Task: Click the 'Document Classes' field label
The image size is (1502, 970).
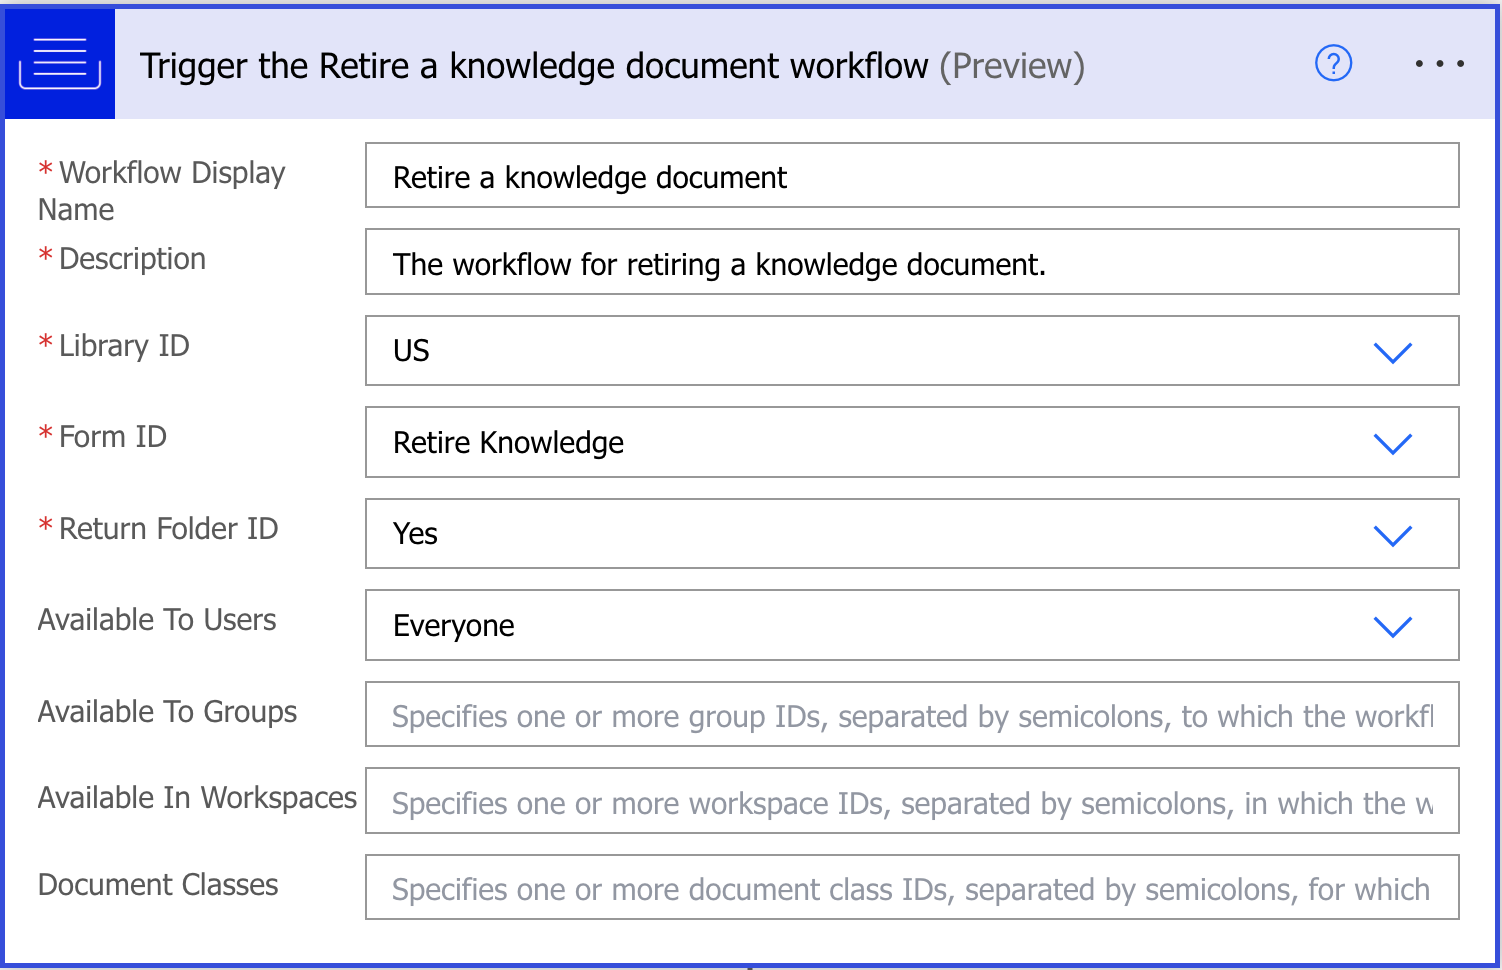Action: [x=158, y=885]
